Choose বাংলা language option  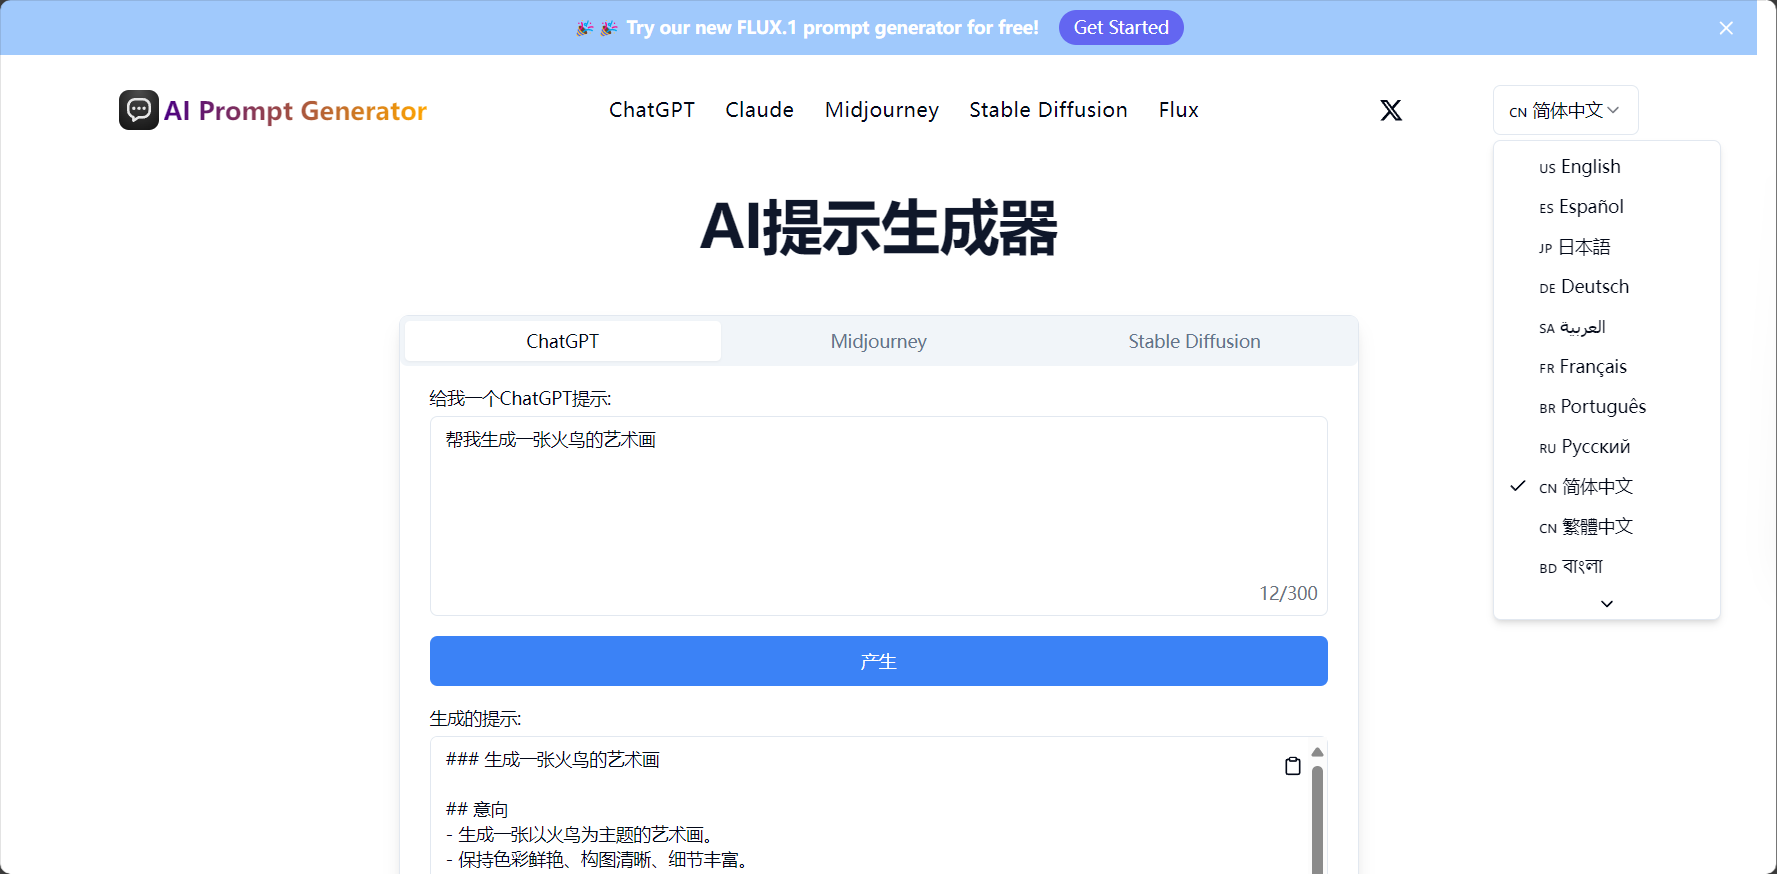pyautogui.click(x=1607, y=567)
